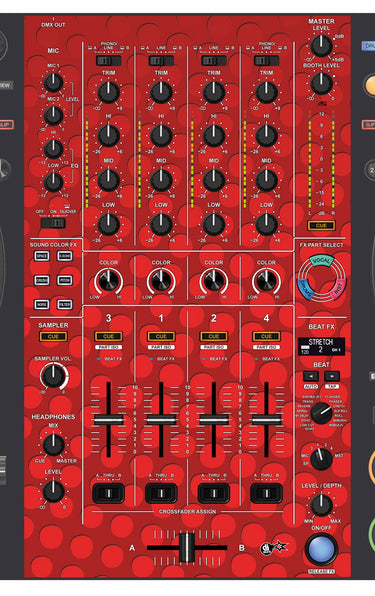Click the channel 4 COLOR knob
This screenshot has height=596, width=375.
tap(266, 281)
